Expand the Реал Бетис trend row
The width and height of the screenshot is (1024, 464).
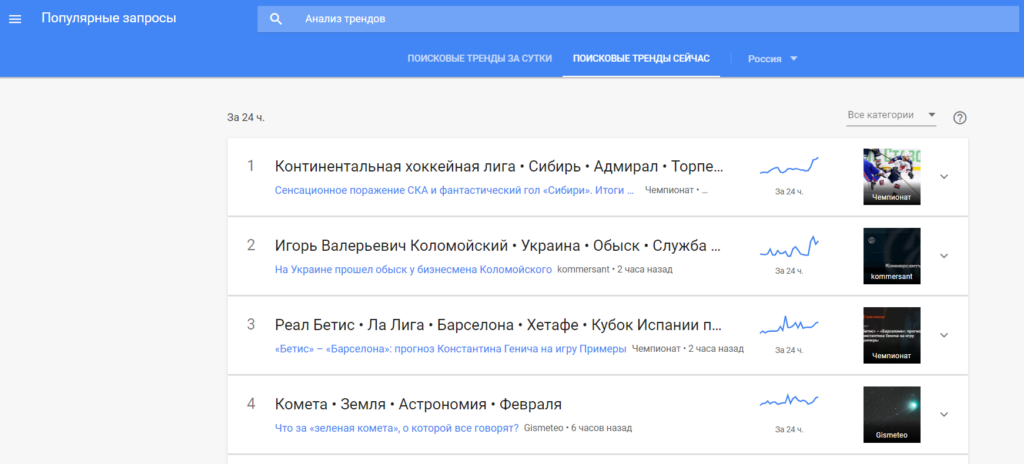tap(944, 335)
